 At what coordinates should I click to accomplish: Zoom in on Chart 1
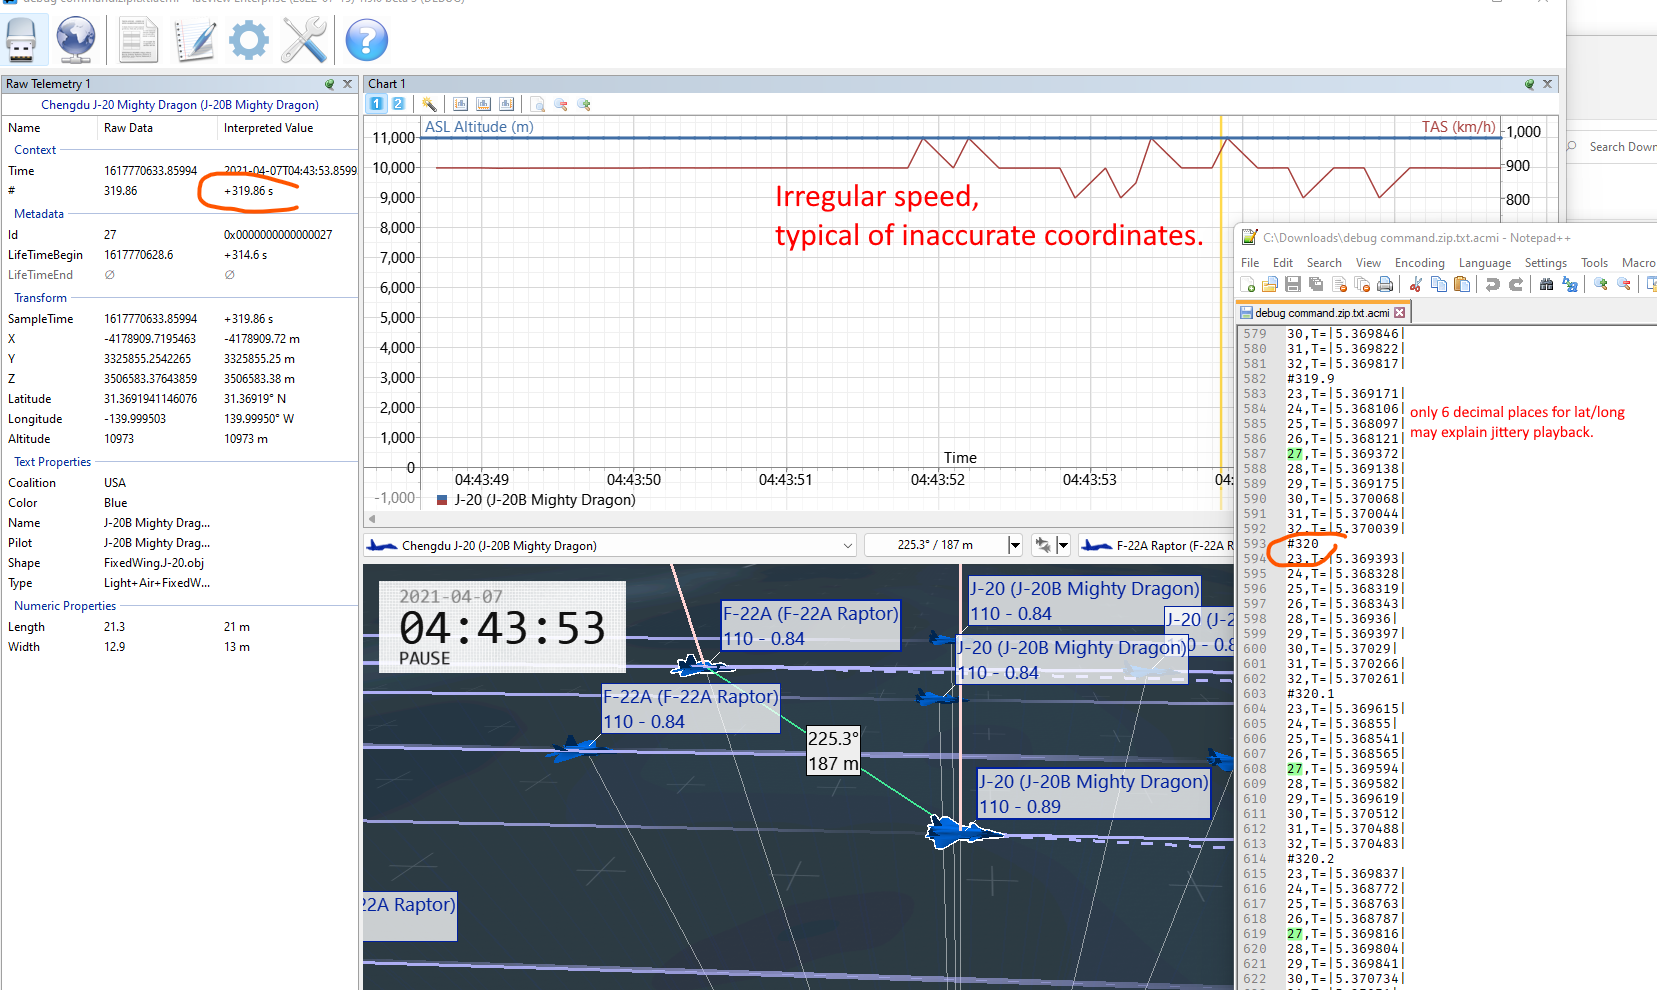(584, 104)
